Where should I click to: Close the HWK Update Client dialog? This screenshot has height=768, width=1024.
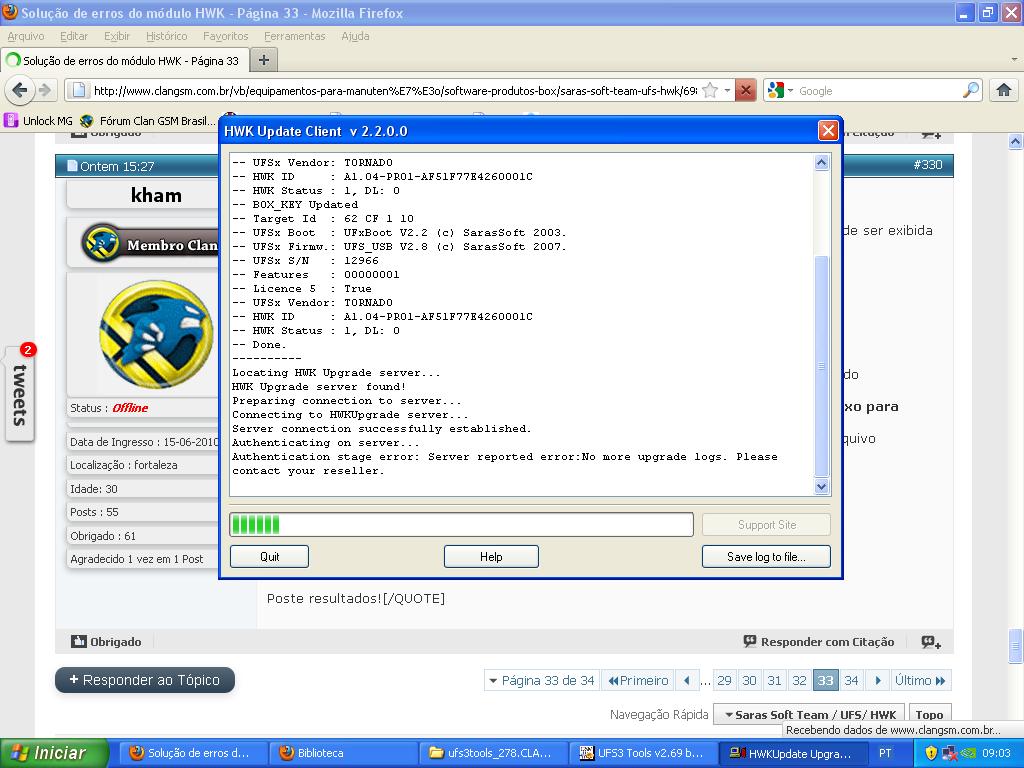click(x=827, y=131)
